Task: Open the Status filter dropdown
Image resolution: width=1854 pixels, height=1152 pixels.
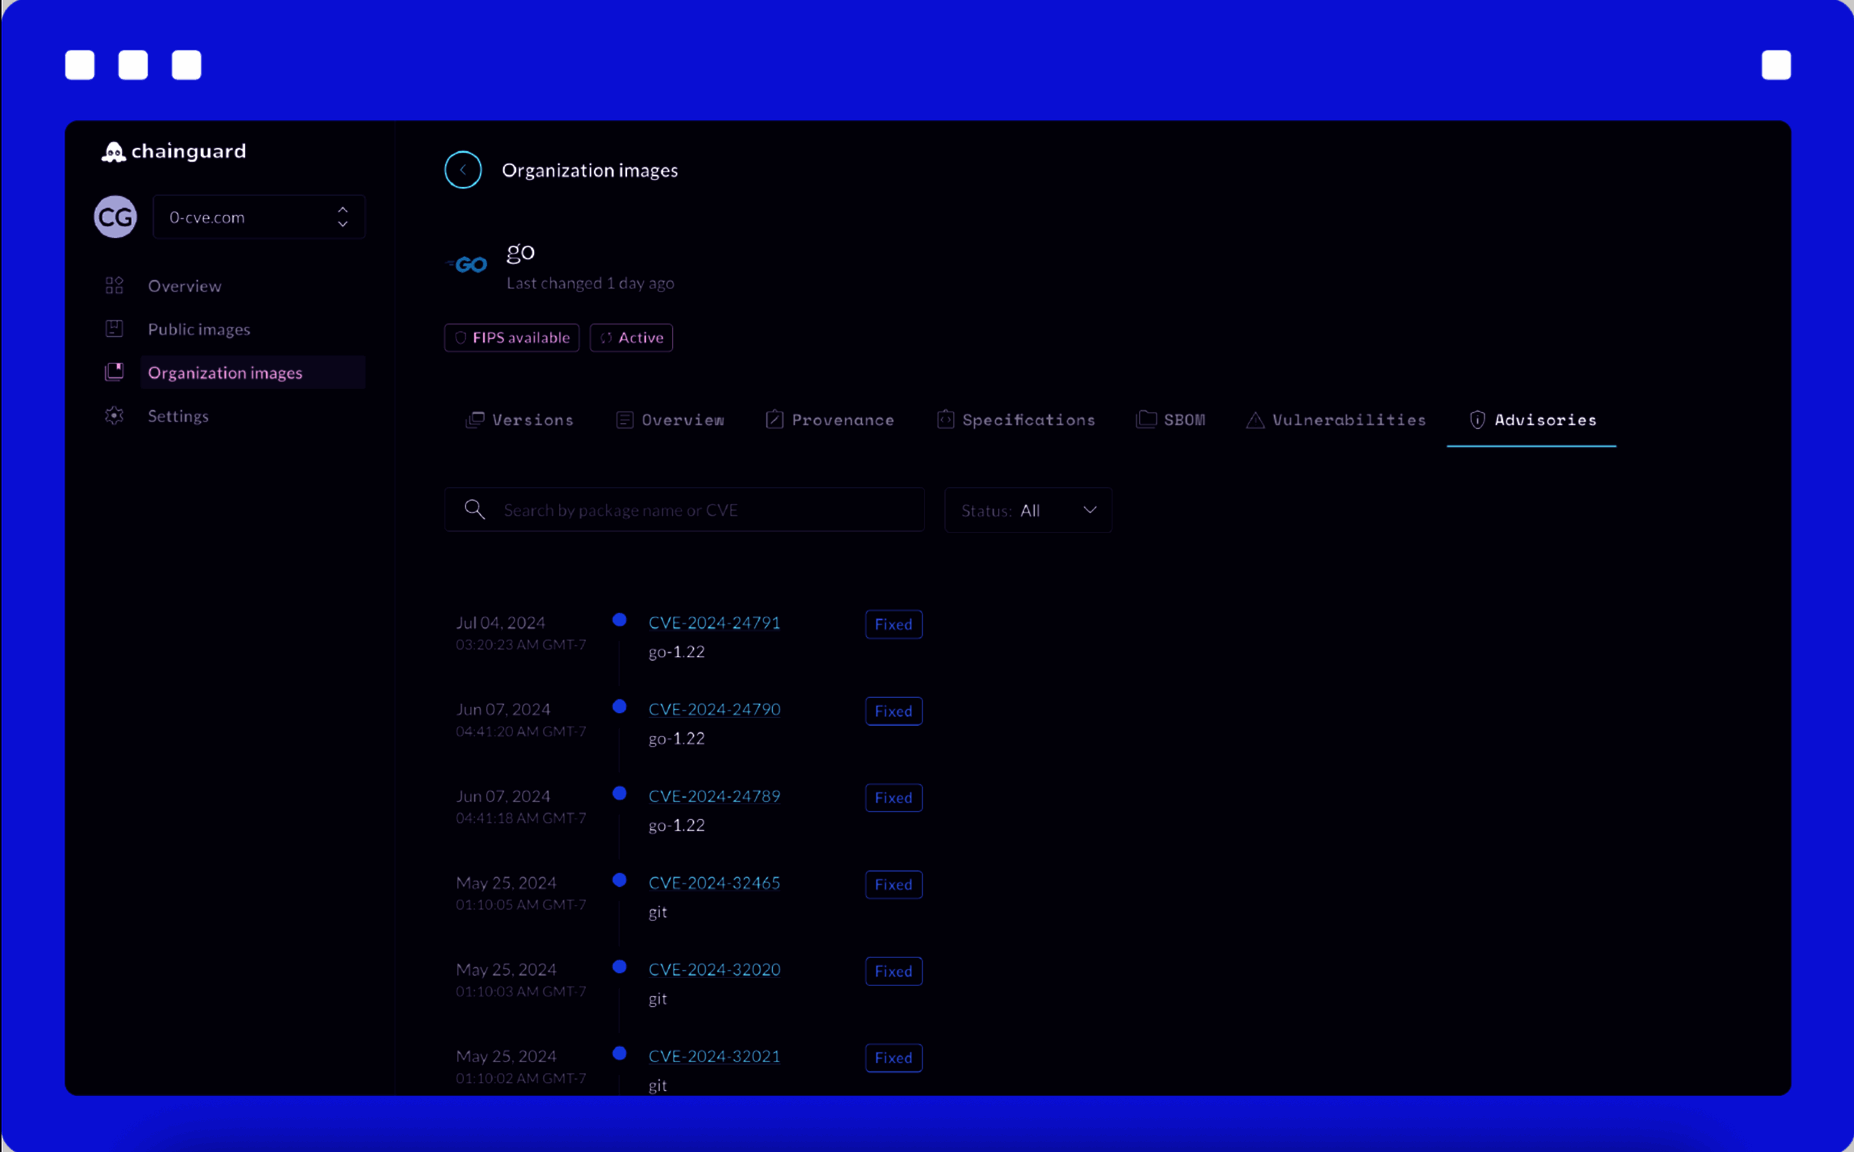Action: pyautogui.click(x=1028, y=510)
